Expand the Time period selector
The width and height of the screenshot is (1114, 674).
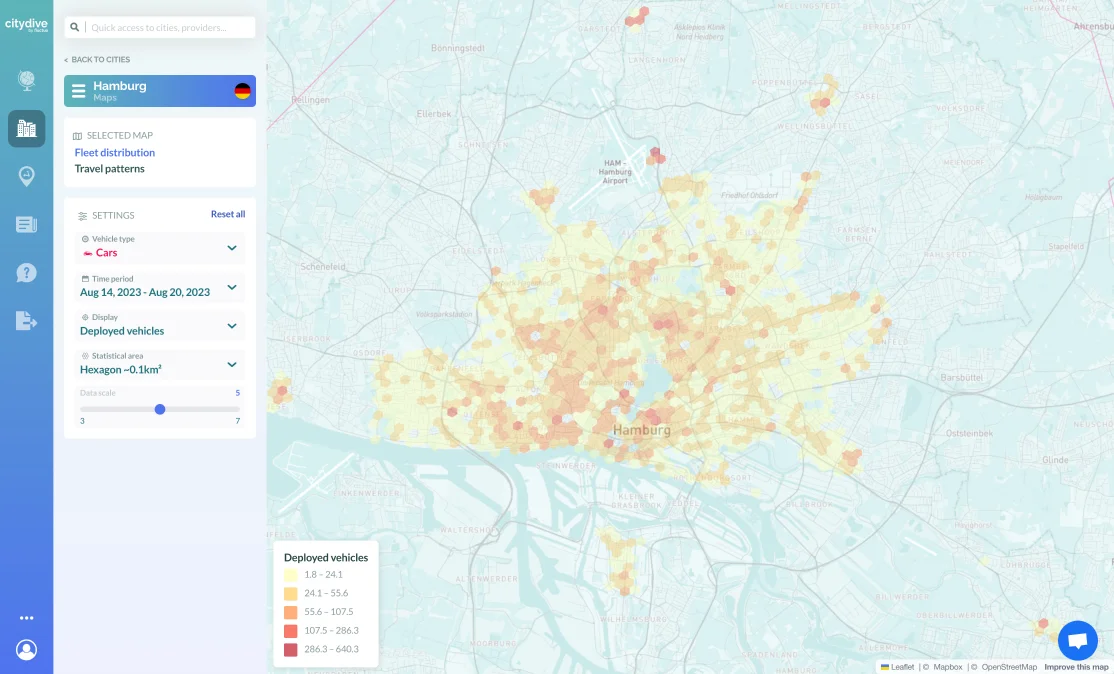tap(232, 287)
